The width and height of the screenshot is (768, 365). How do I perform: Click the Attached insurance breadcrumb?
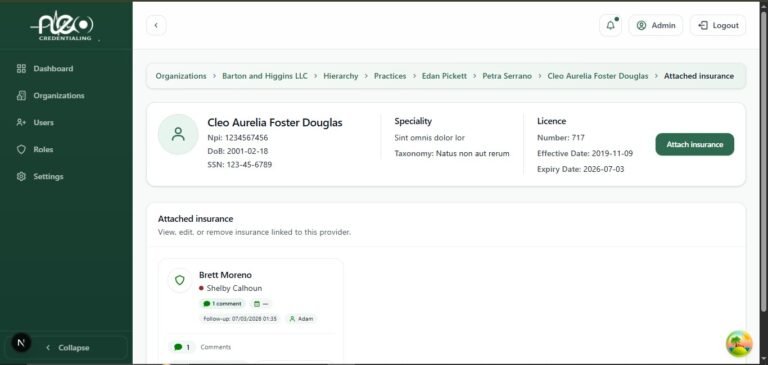tap(699, 76)
